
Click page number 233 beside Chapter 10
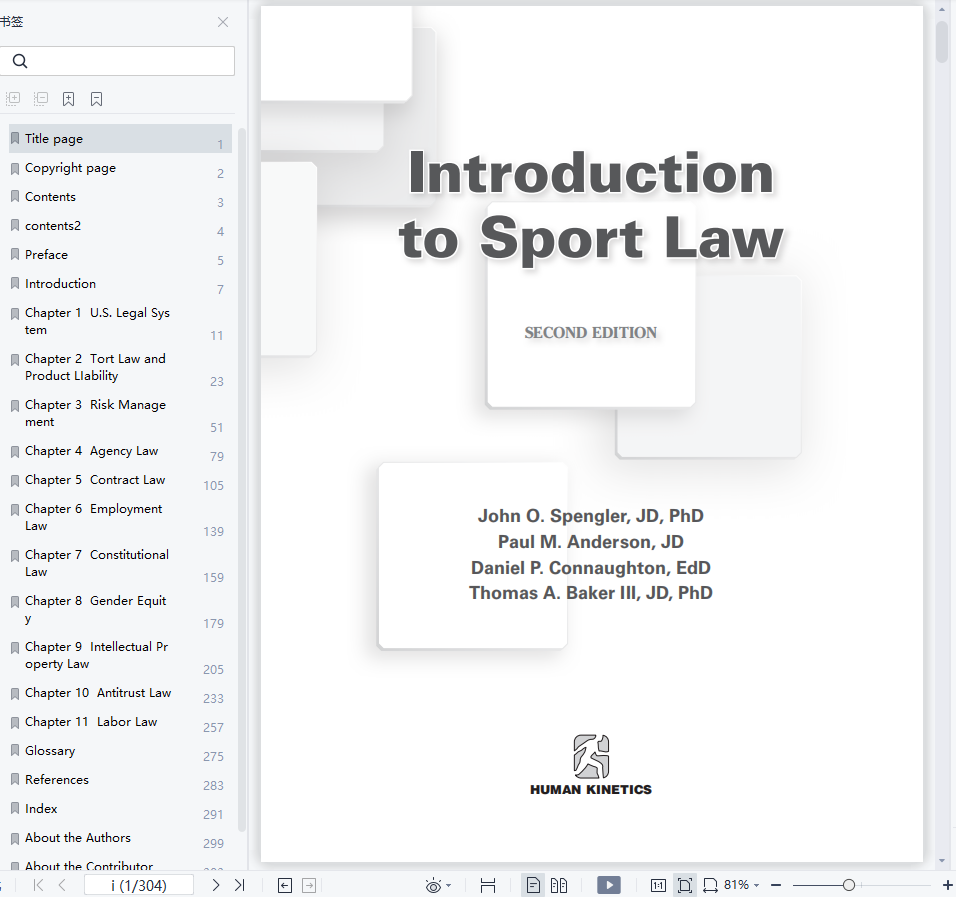click(x=213, y=698)
